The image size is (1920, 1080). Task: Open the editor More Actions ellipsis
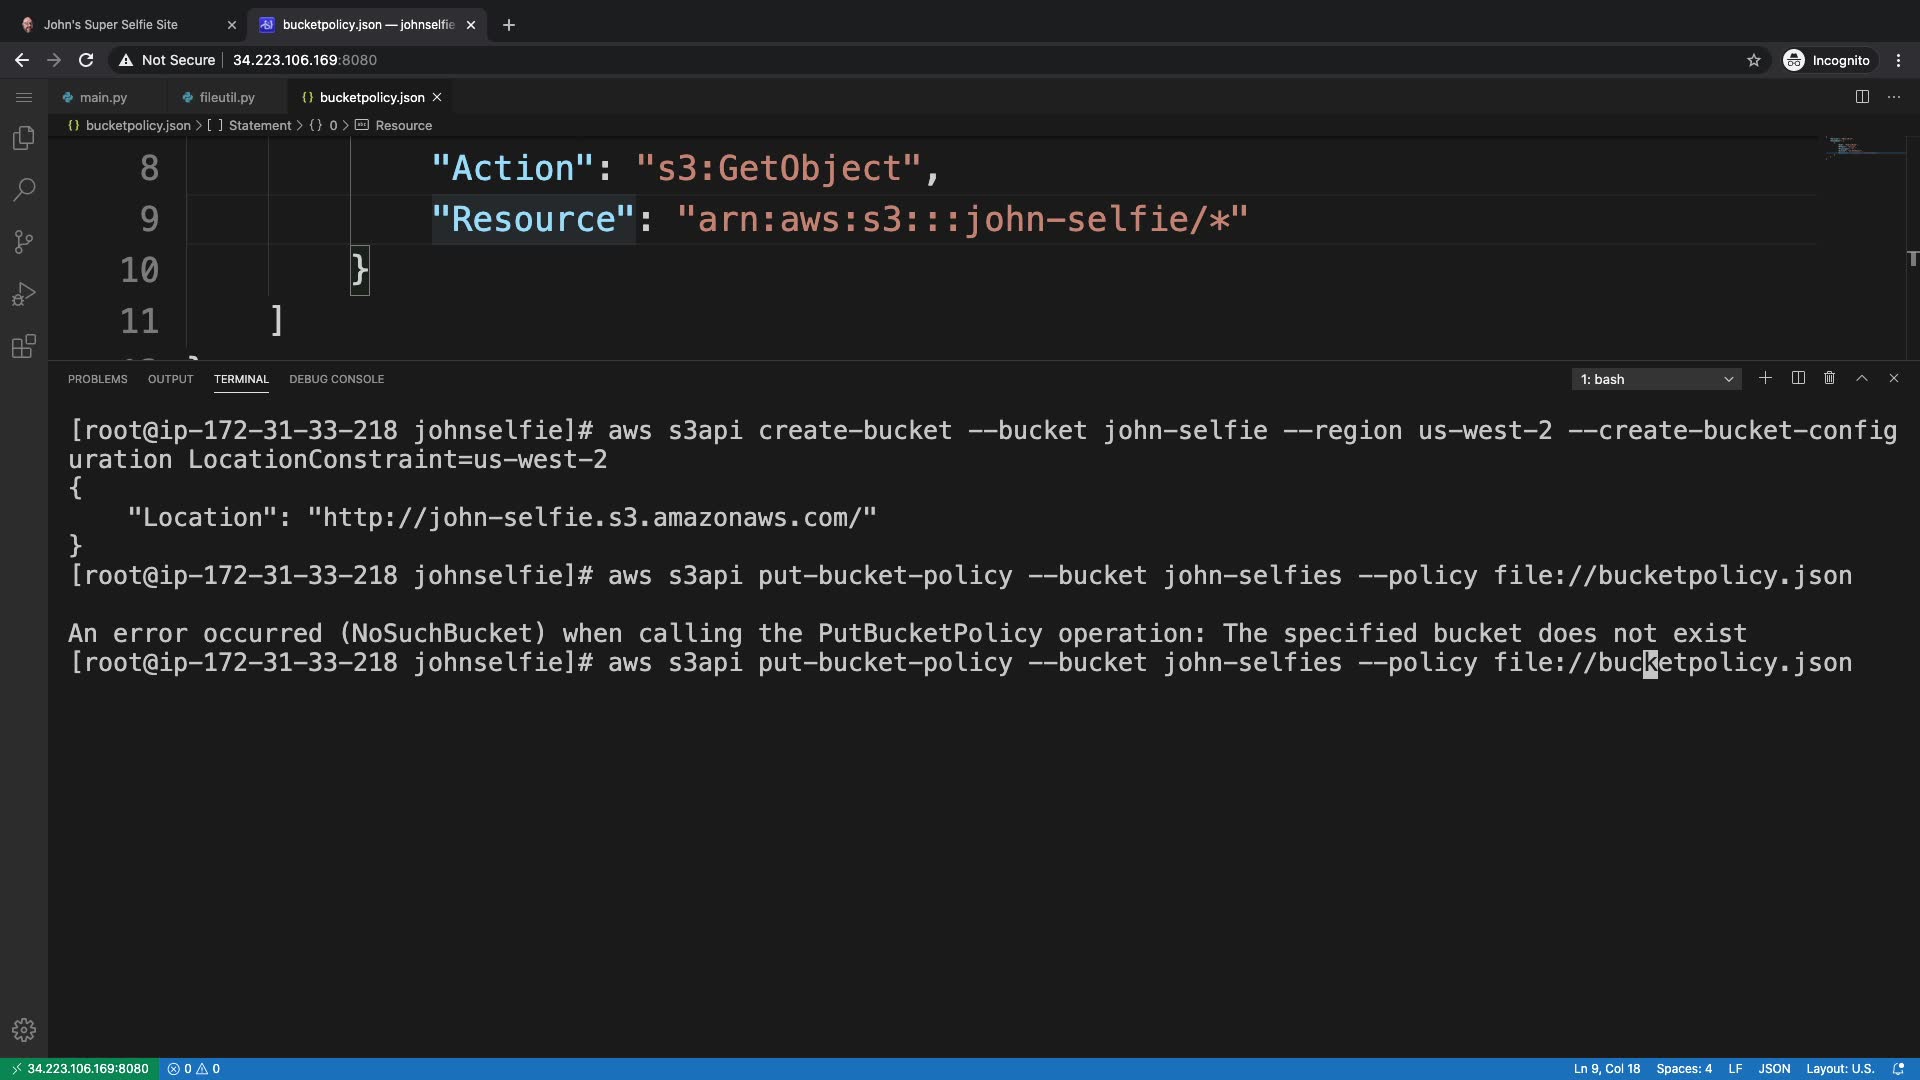[1894, 97]
